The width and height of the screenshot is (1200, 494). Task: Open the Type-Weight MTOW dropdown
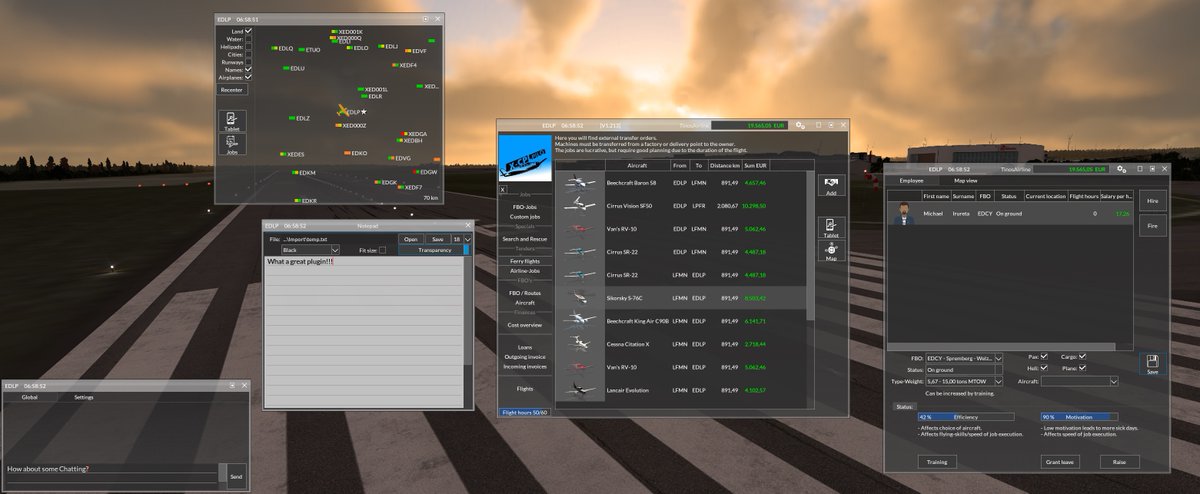(966, 381)
